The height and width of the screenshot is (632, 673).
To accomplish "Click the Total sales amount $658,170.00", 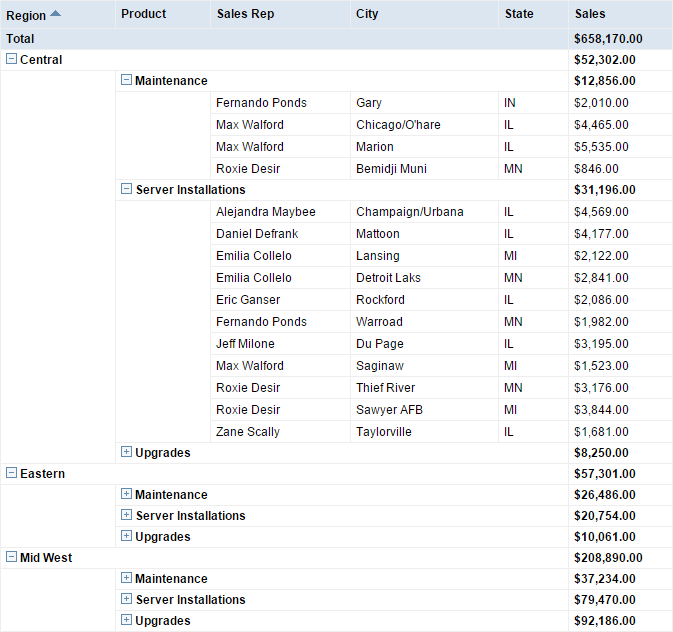I will pos(608,39).
